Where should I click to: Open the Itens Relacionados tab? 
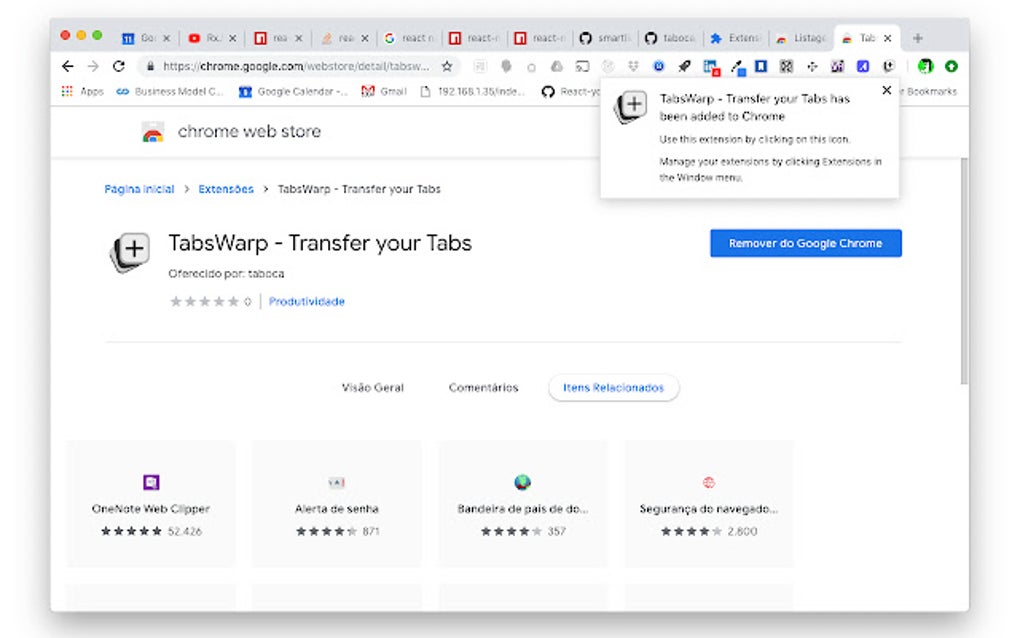613,388
